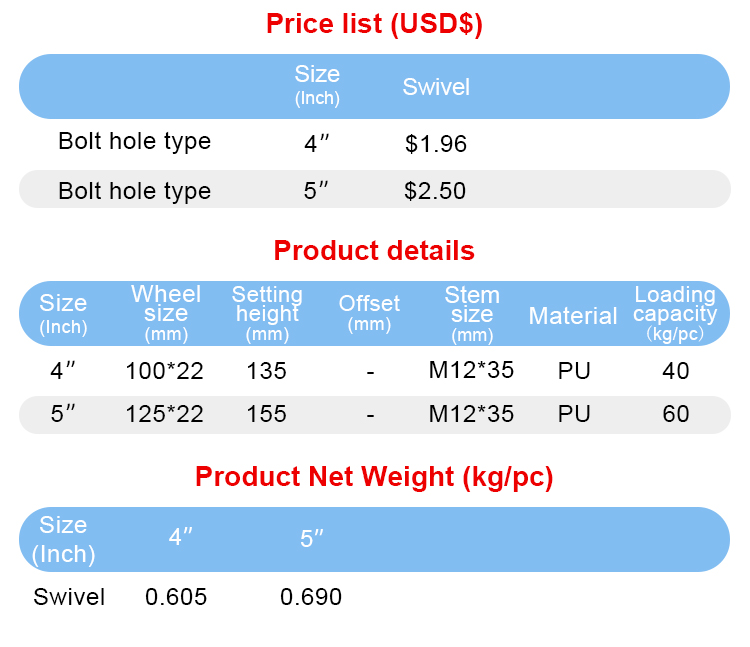The height and width of the screenshot is (647, 750).
Task: Click the "Wheel size" column header
Action: pos(166,312)
